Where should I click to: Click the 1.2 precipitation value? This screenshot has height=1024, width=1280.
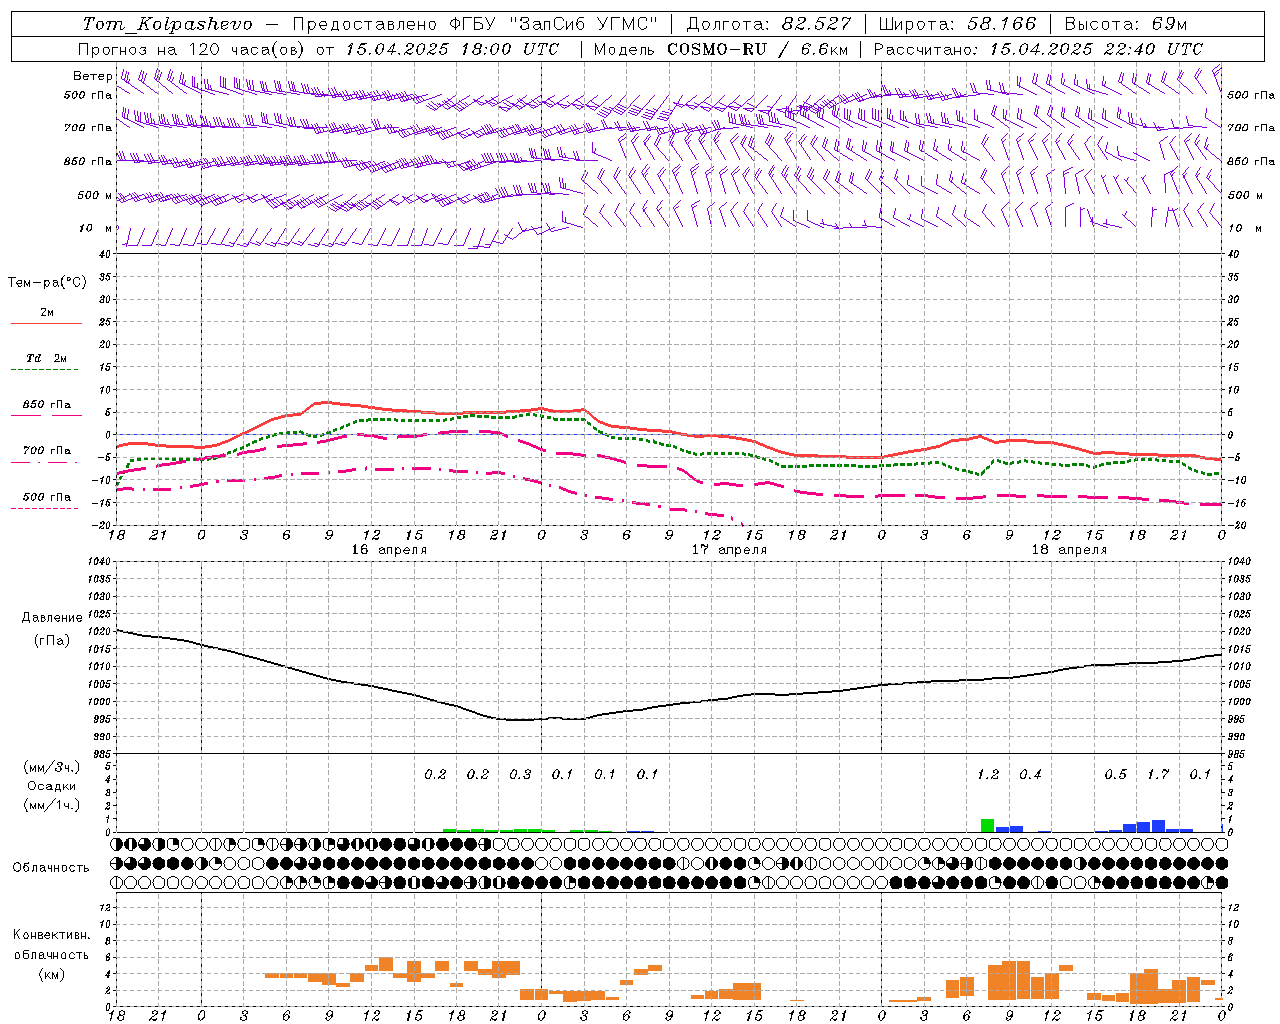[x=988, y=775]
